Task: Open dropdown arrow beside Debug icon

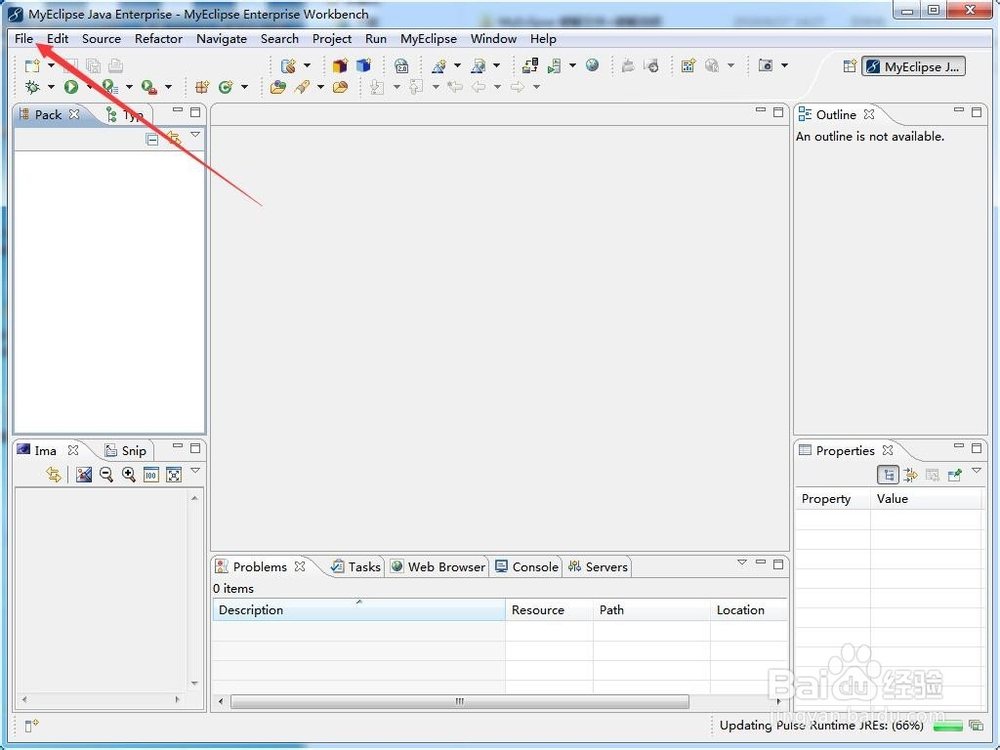Action: click(x=51, y=87)
